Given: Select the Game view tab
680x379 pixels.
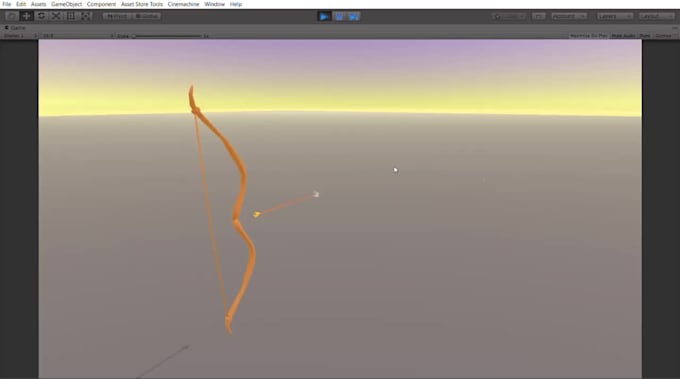Looking at the screenshot, I should pos(16,28).
